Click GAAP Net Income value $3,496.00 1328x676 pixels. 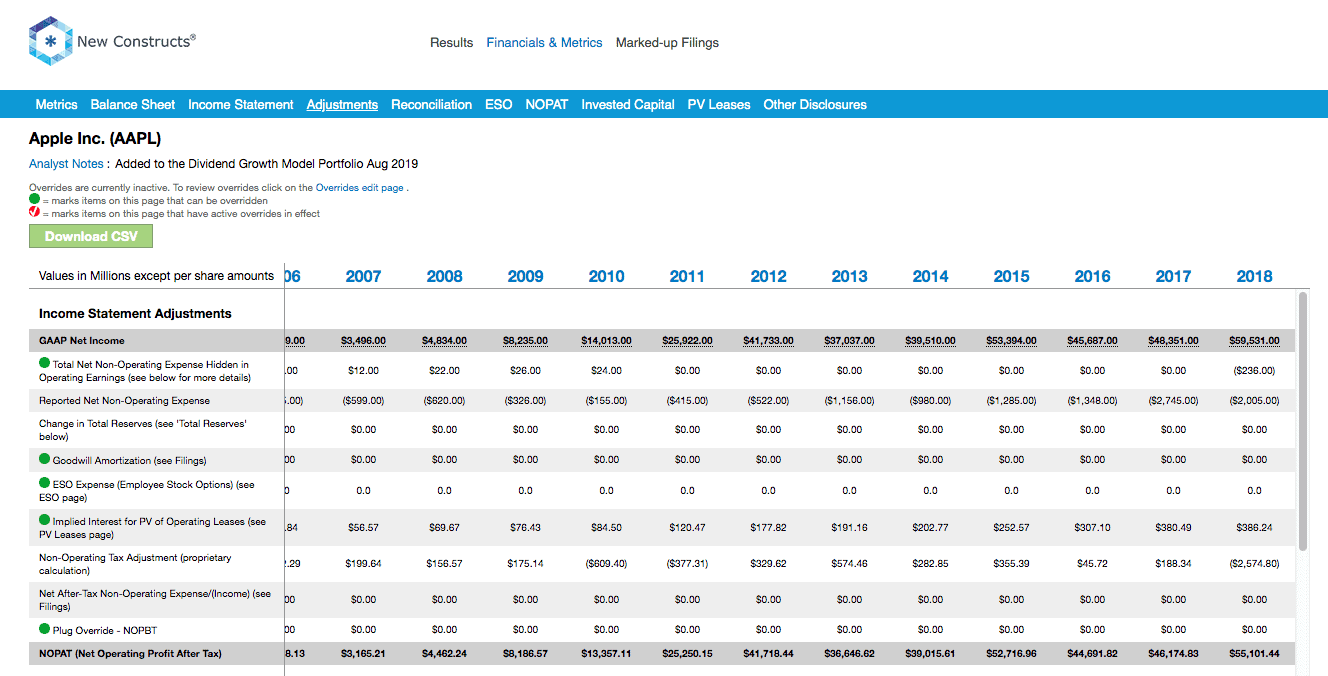363,341
